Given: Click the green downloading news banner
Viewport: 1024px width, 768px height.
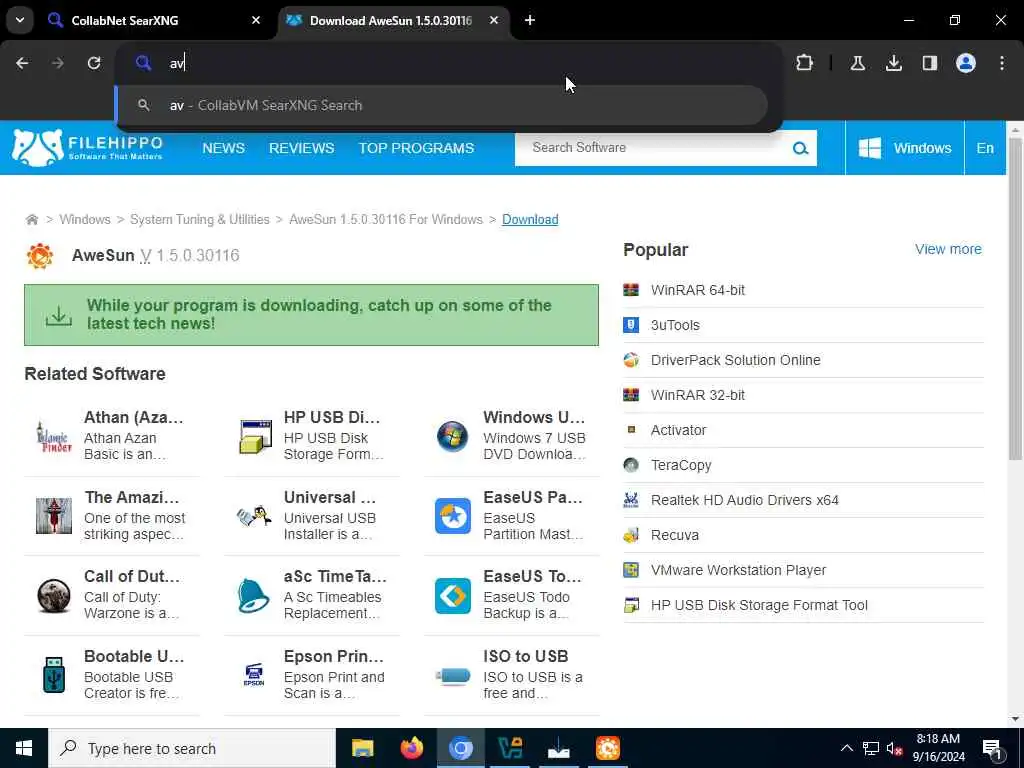Looking at the screenshot, I should click(x=312, y=315).
